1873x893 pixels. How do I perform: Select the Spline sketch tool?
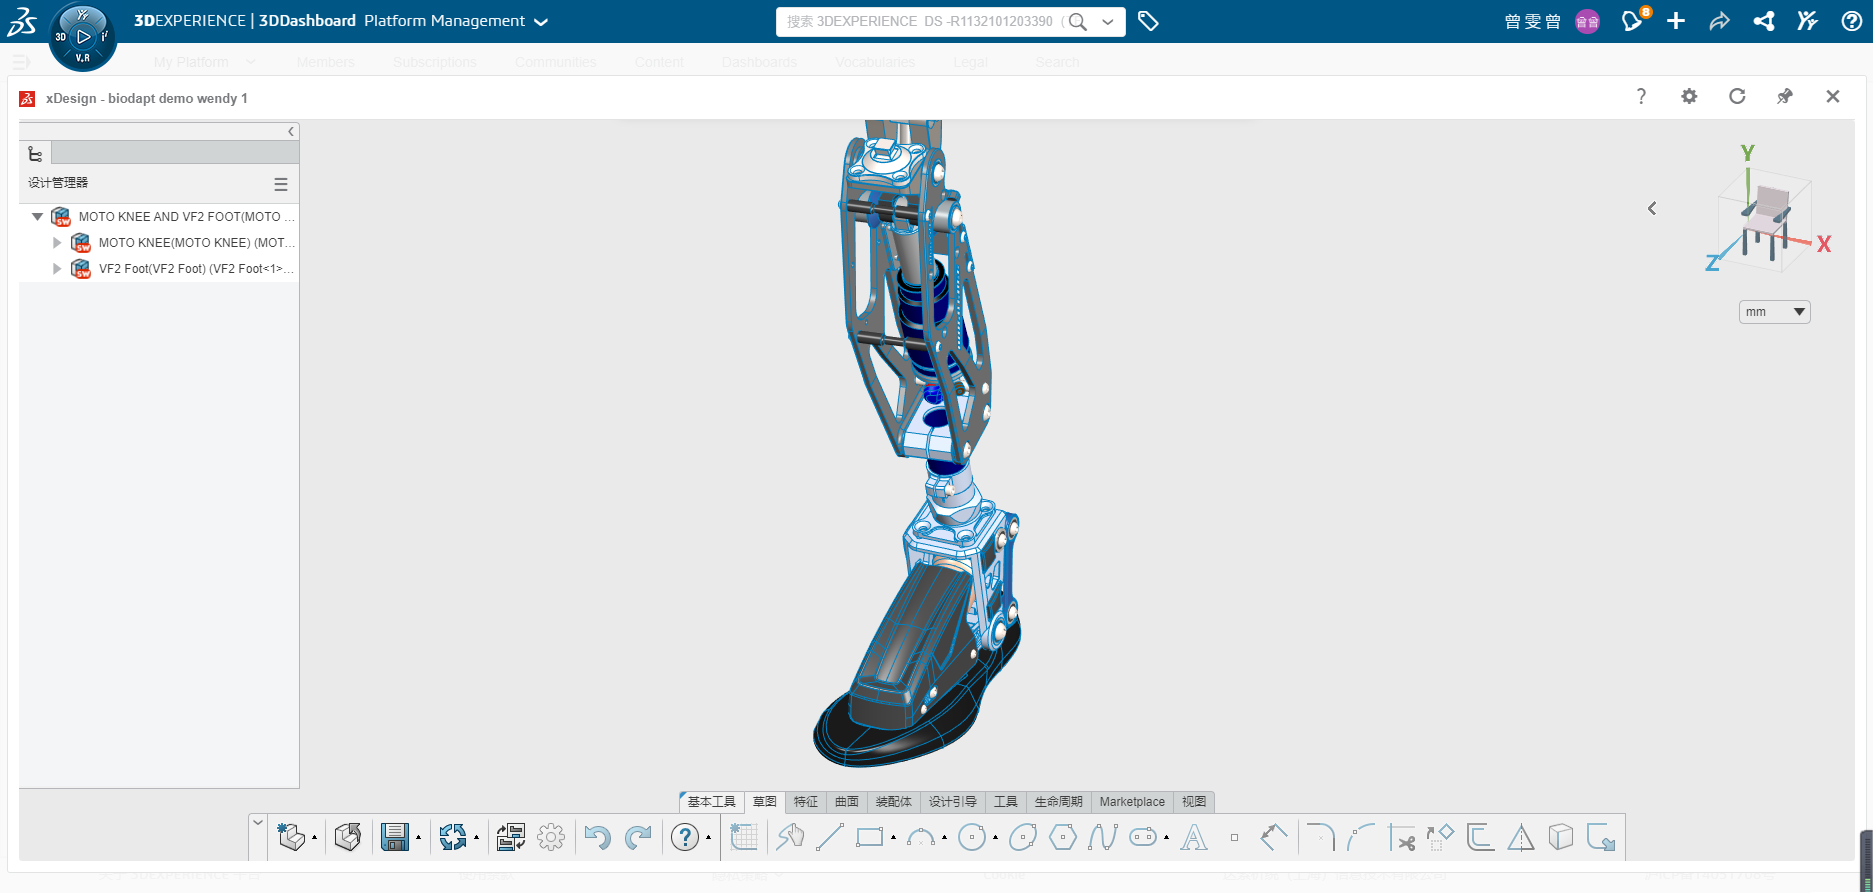pyautogui.click(x=1103, y=837)
